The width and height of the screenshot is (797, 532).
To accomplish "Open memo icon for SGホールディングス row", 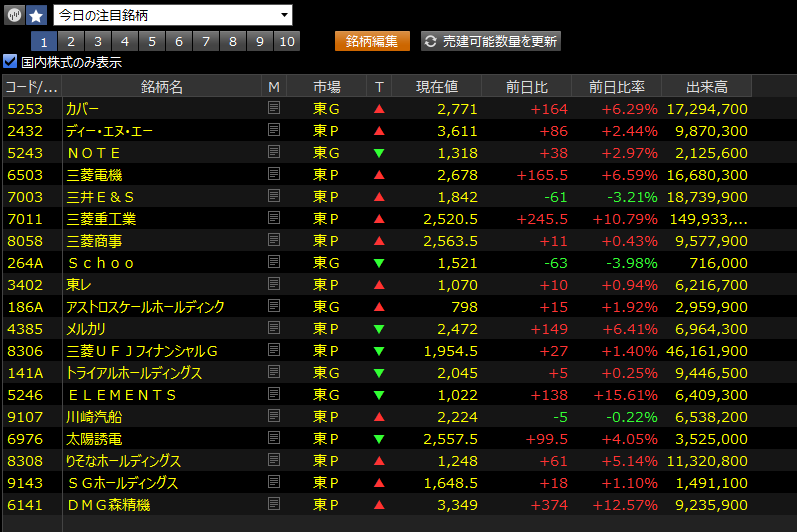I will tap(273, 482).
